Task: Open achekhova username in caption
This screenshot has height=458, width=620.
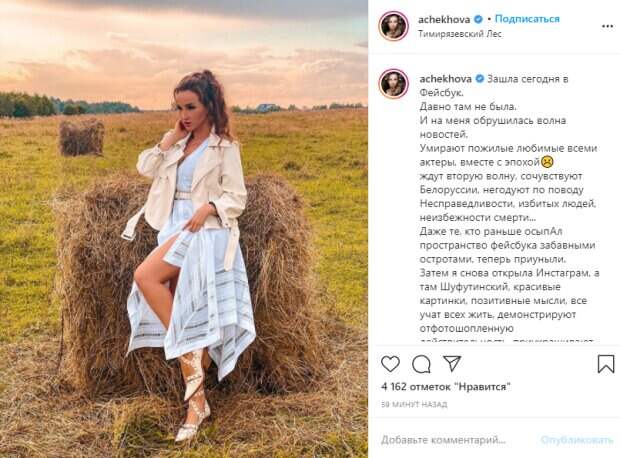Action: 446,79
